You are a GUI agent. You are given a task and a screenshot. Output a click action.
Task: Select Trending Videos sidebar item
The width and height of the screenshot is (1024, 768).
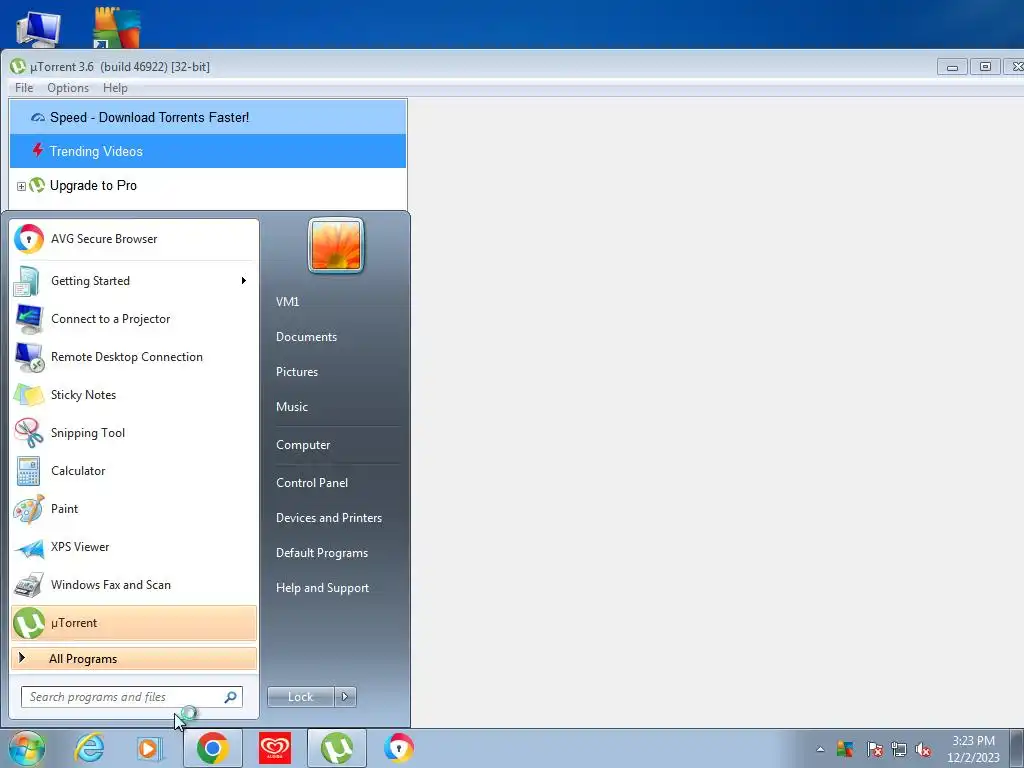(x=208, y=152)
